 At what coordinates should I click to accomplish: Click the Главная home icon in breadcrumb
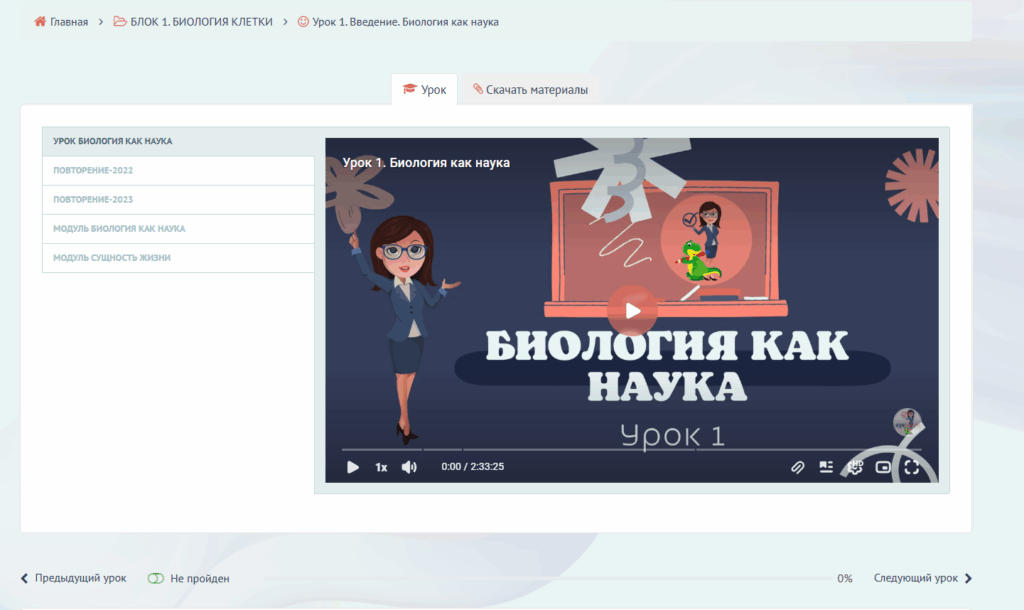pos(40,22)
